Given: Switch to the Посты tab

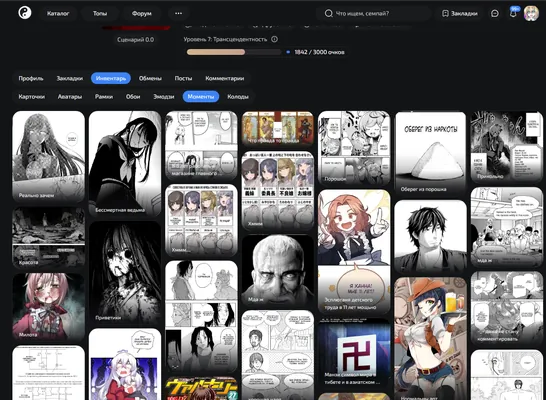Looking at the screenshot, I should click(183, 78).
